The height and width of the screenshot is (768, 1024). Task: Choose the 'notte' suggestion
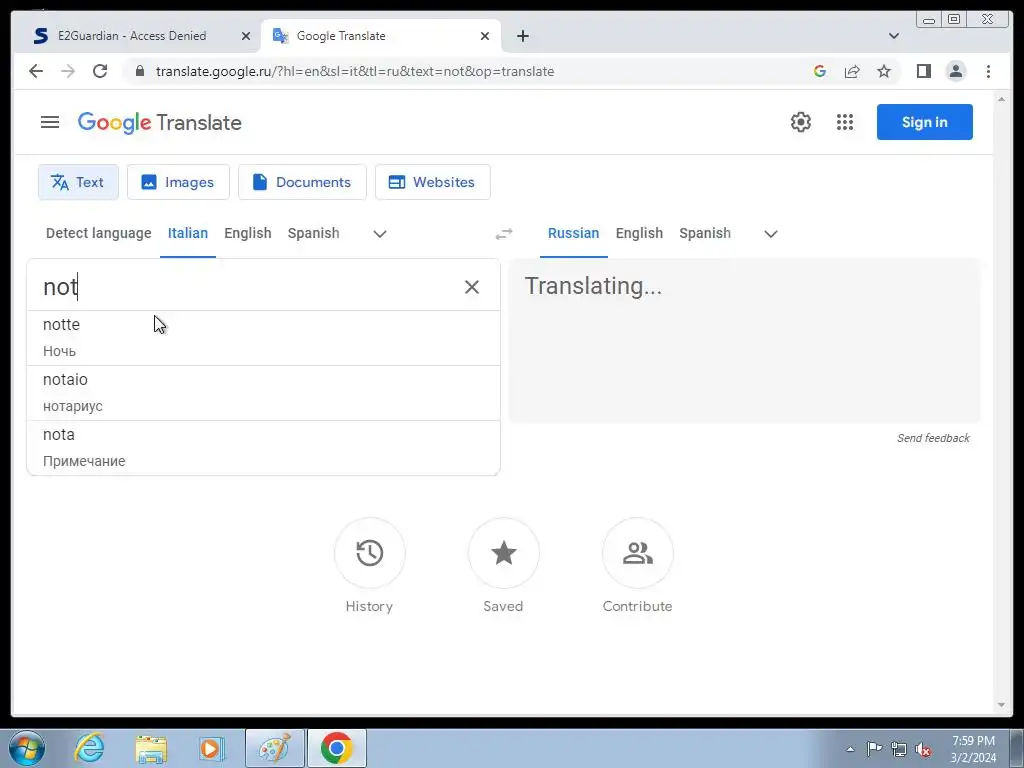263,338
